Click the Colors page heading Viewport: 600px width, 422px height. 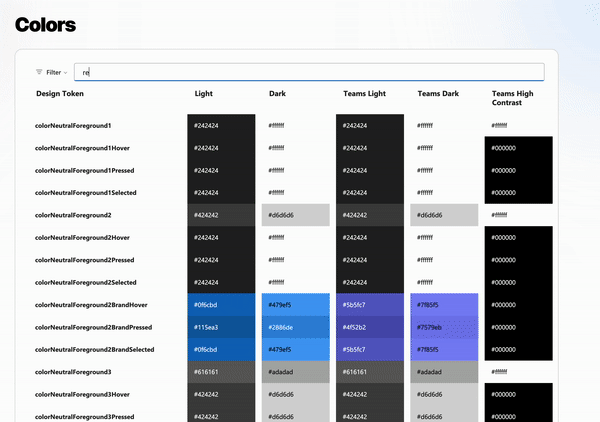[46, 25]
